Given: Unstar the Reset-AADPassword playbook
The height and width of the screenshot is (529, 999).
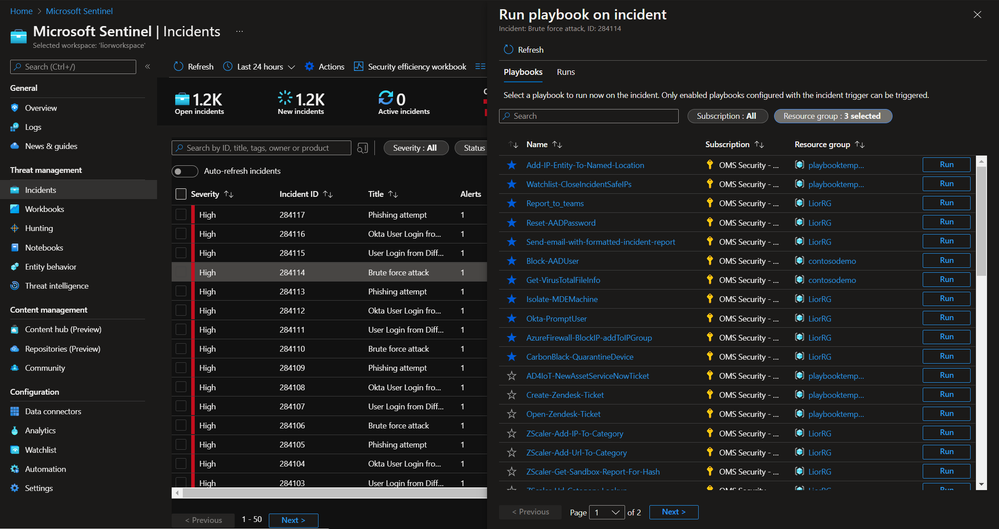Looking at the screenshot, I should coord(511,222).
